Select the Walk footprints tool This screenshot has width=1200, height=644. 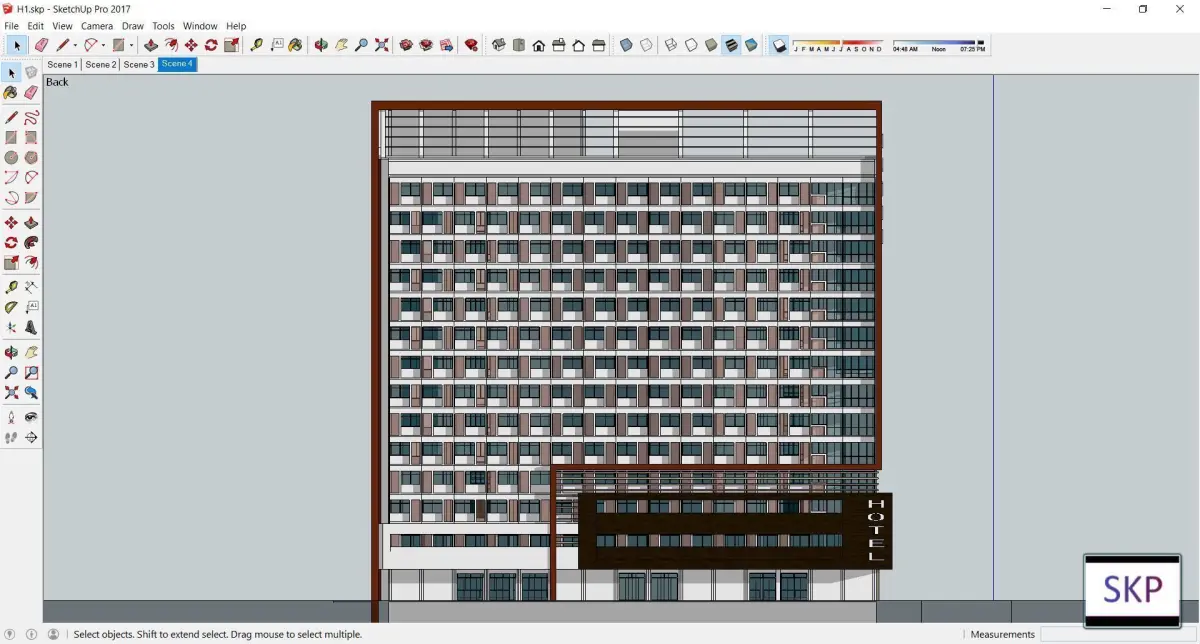pyautogui.click(x=11, y=437)
